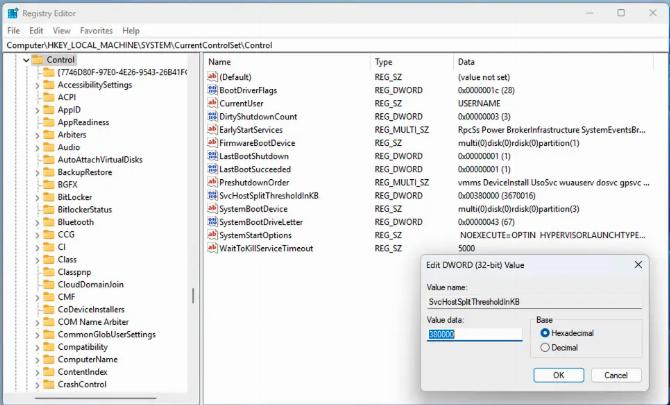Select the LastBootSucceeded DWORD icon

[212, 169]
